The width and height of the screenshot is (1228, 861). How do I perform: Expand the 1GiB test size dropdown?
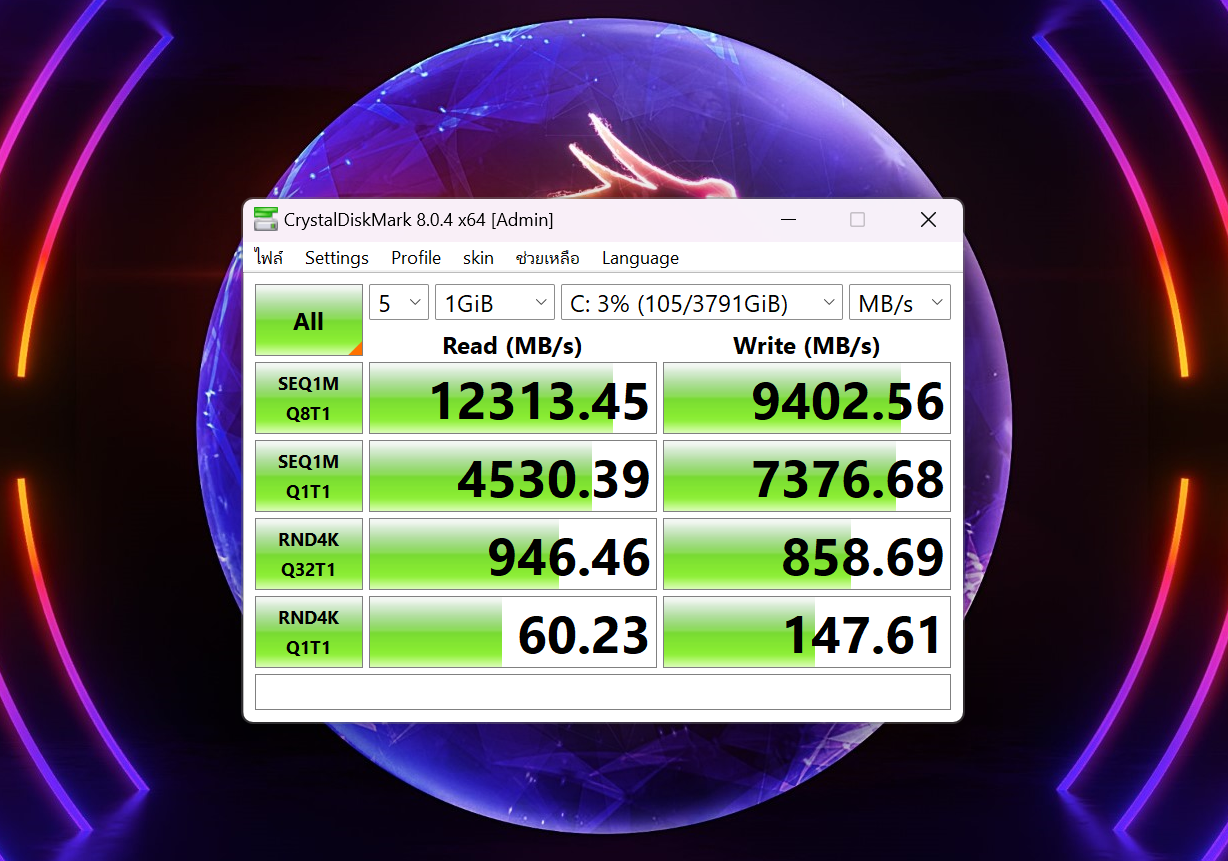tap(495, 303)
